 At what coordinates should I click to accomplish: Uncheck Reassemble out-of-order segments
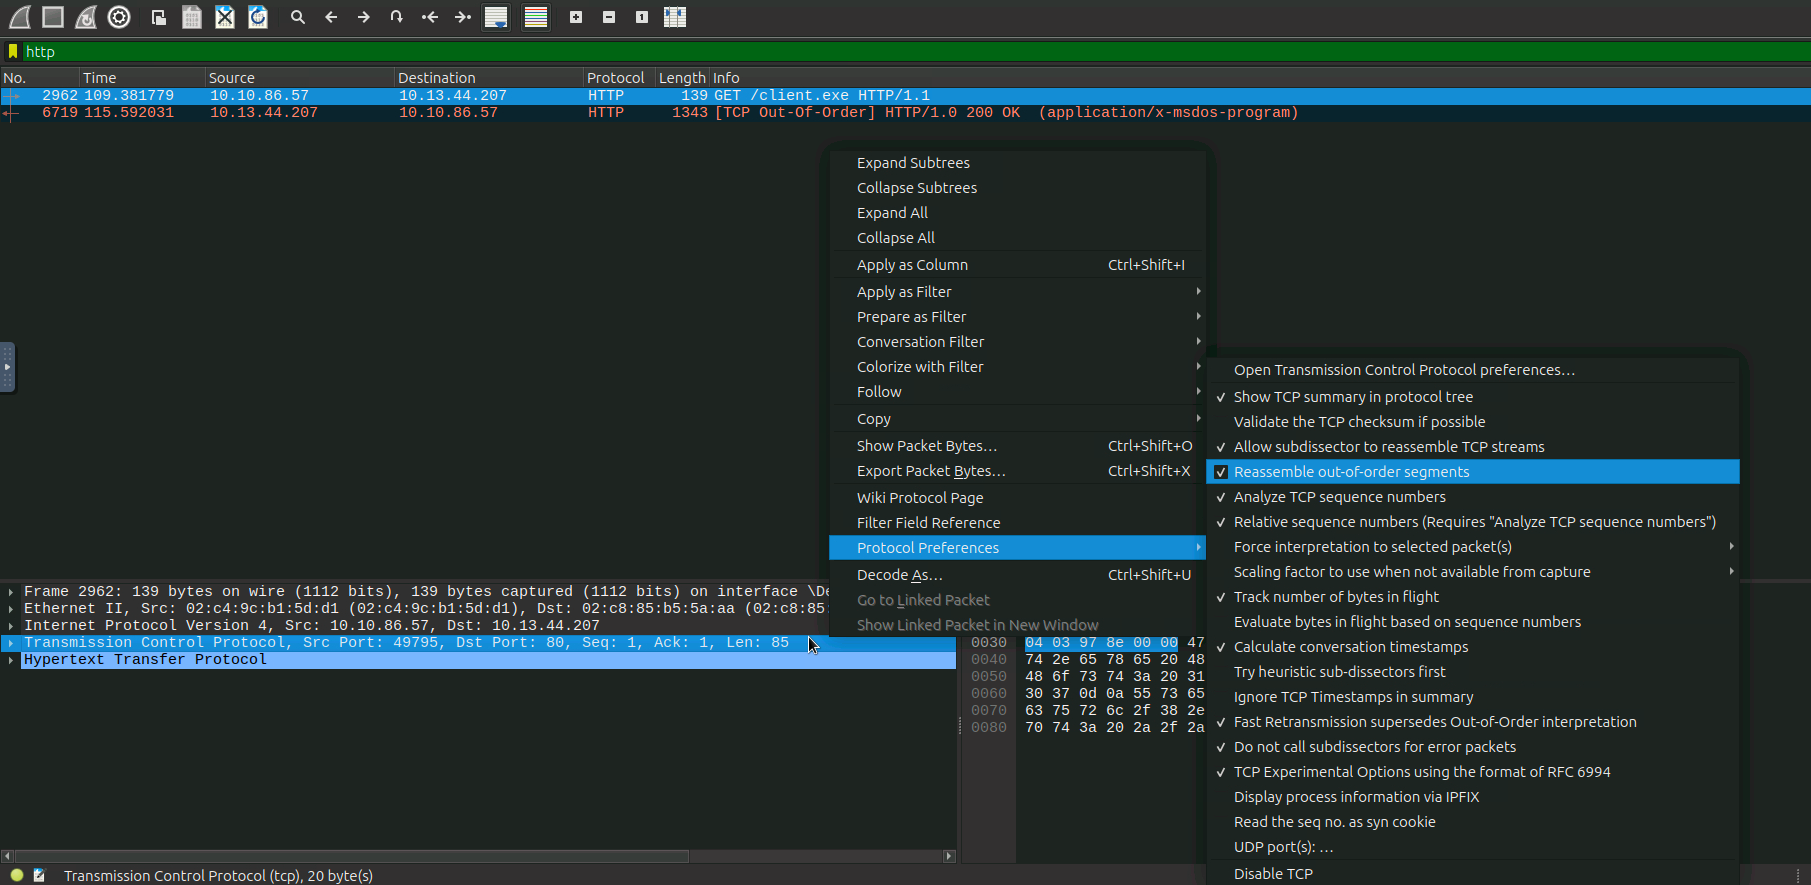tap(1350, 472)
